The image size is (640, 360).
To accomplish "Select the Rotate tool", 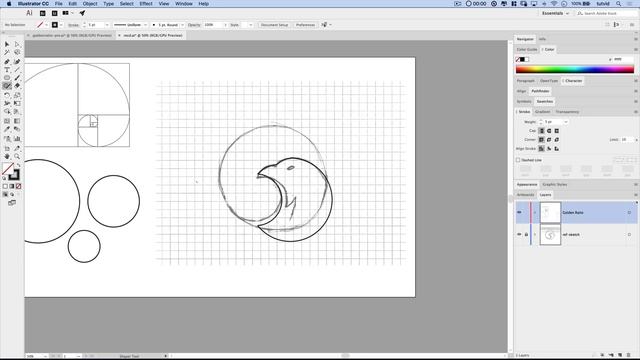I will [7, 95].
